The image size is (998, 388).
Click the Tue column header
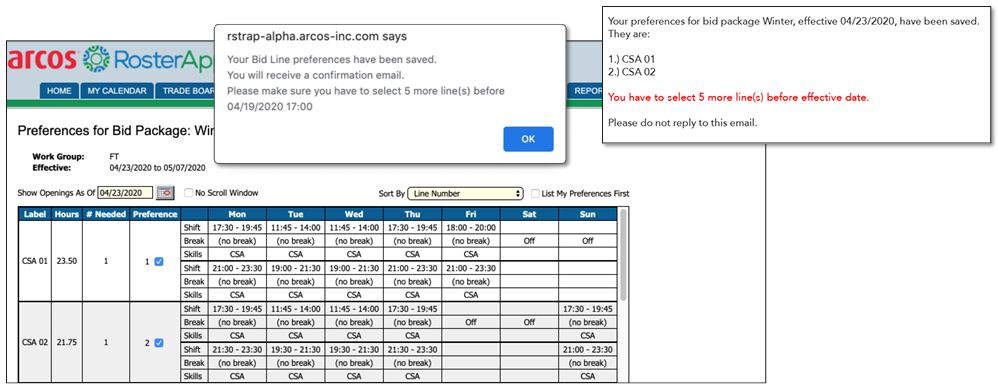[x=296, y=214]
